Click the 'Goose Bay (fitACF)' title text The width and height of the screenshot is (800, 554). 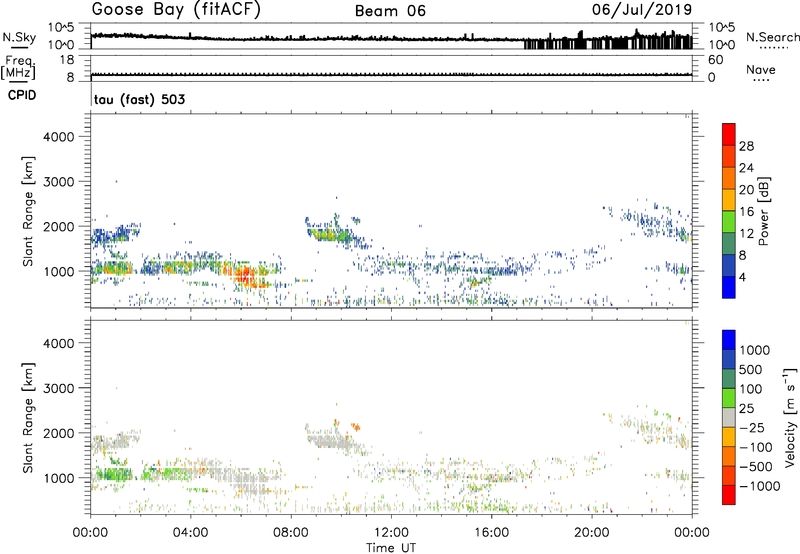[176, 10]
